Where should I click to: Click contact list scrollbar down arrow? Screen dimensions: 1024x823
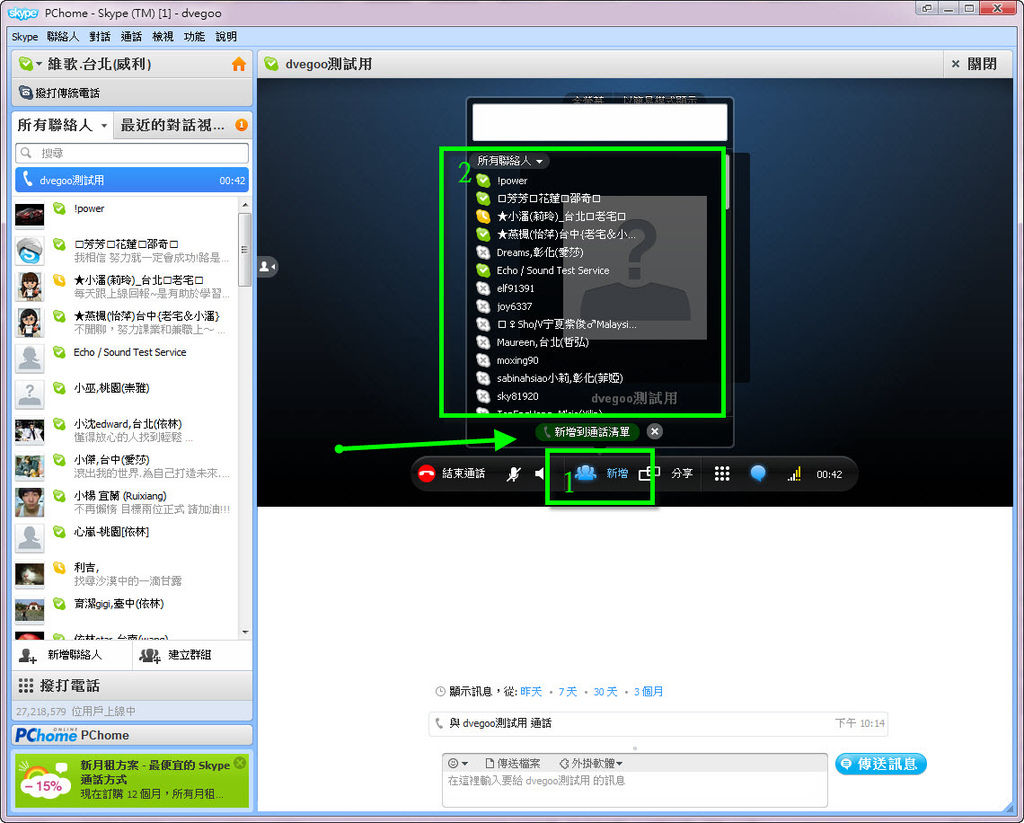(245, 632)
